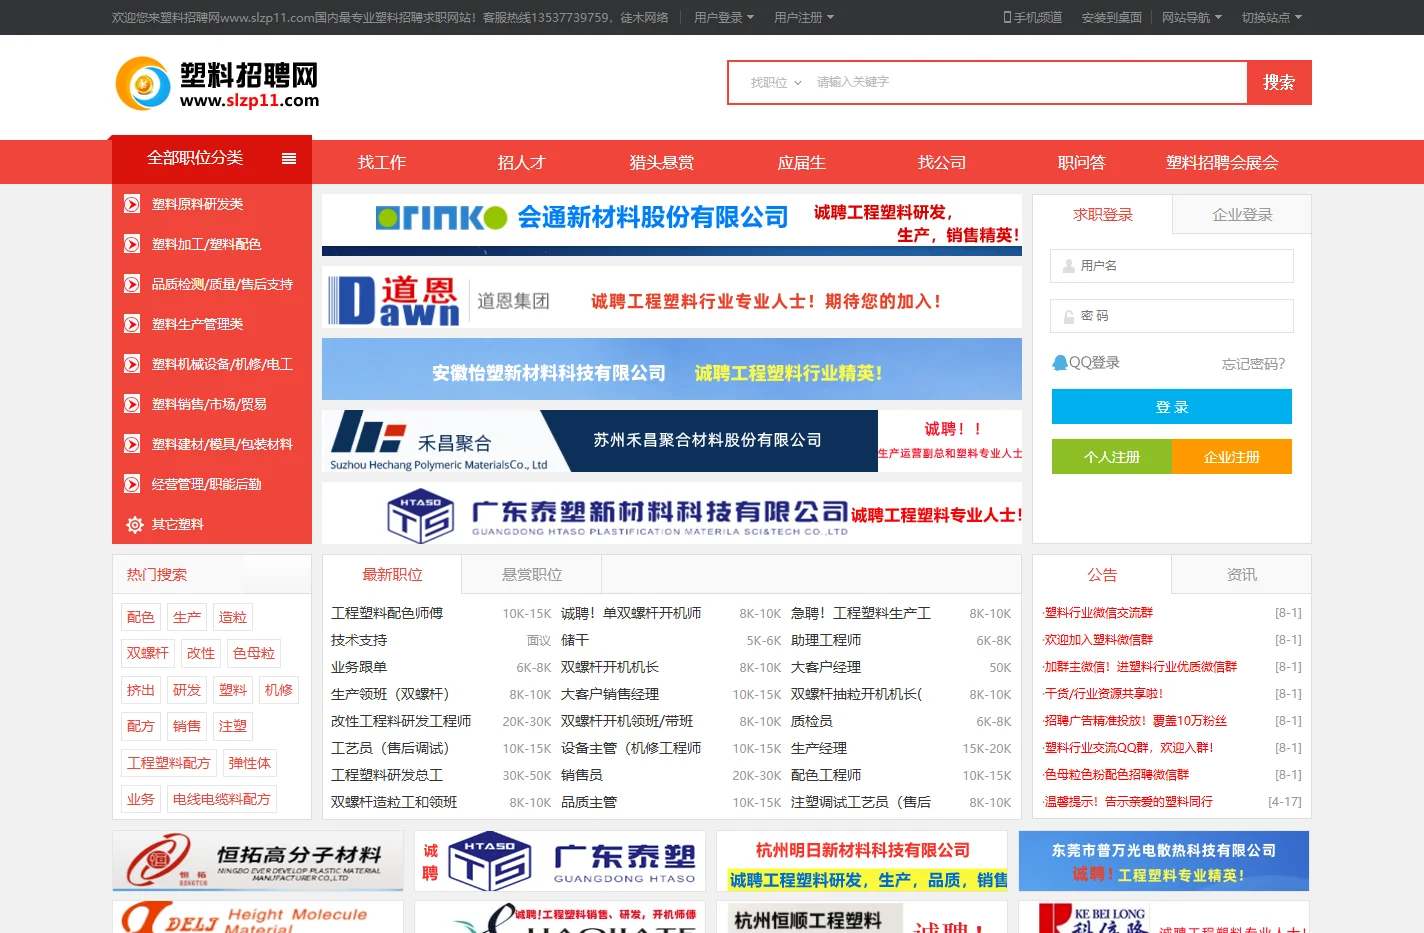Open the 用户登录 dropdown in top bar
Viewport: 1424px width, 933px height.
(x=723, y=17)
